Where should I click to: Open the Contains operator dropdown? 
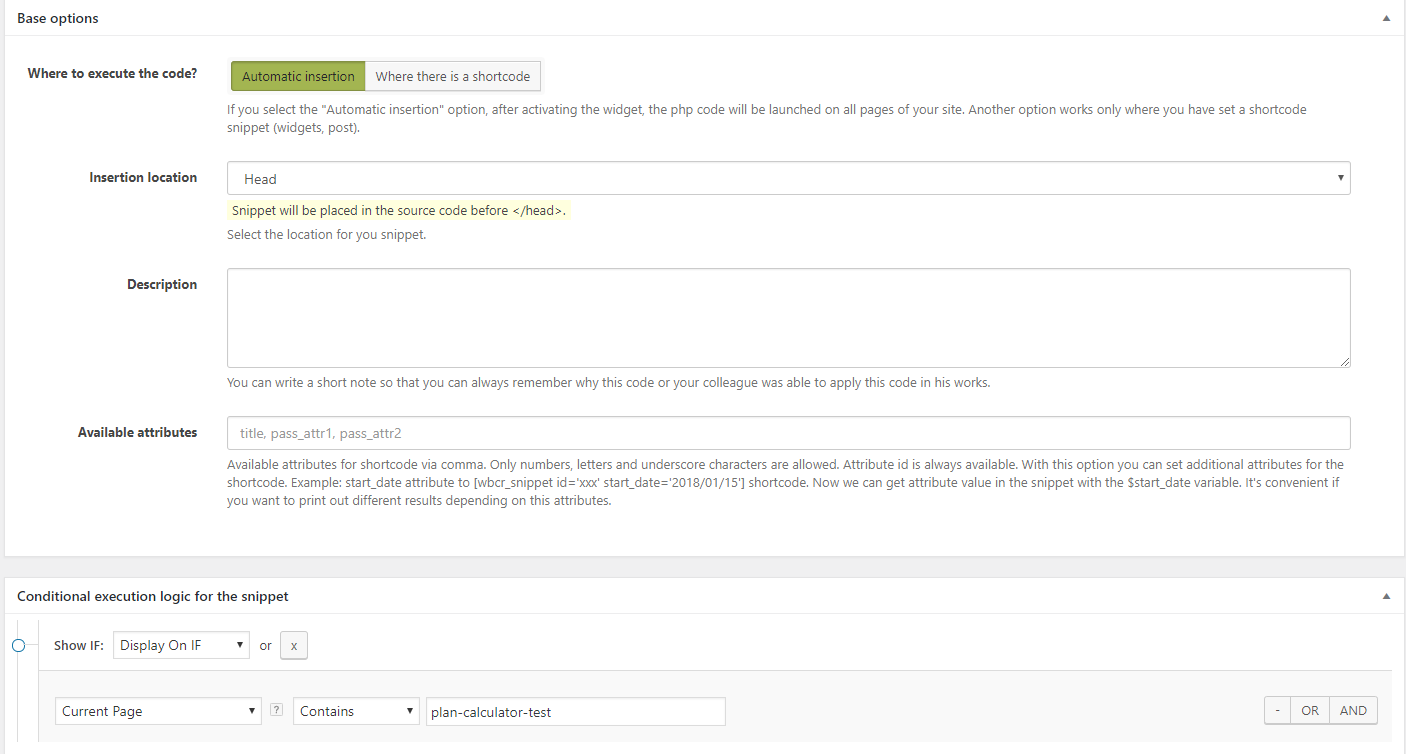pyautogui.click(x=356, y=711)
